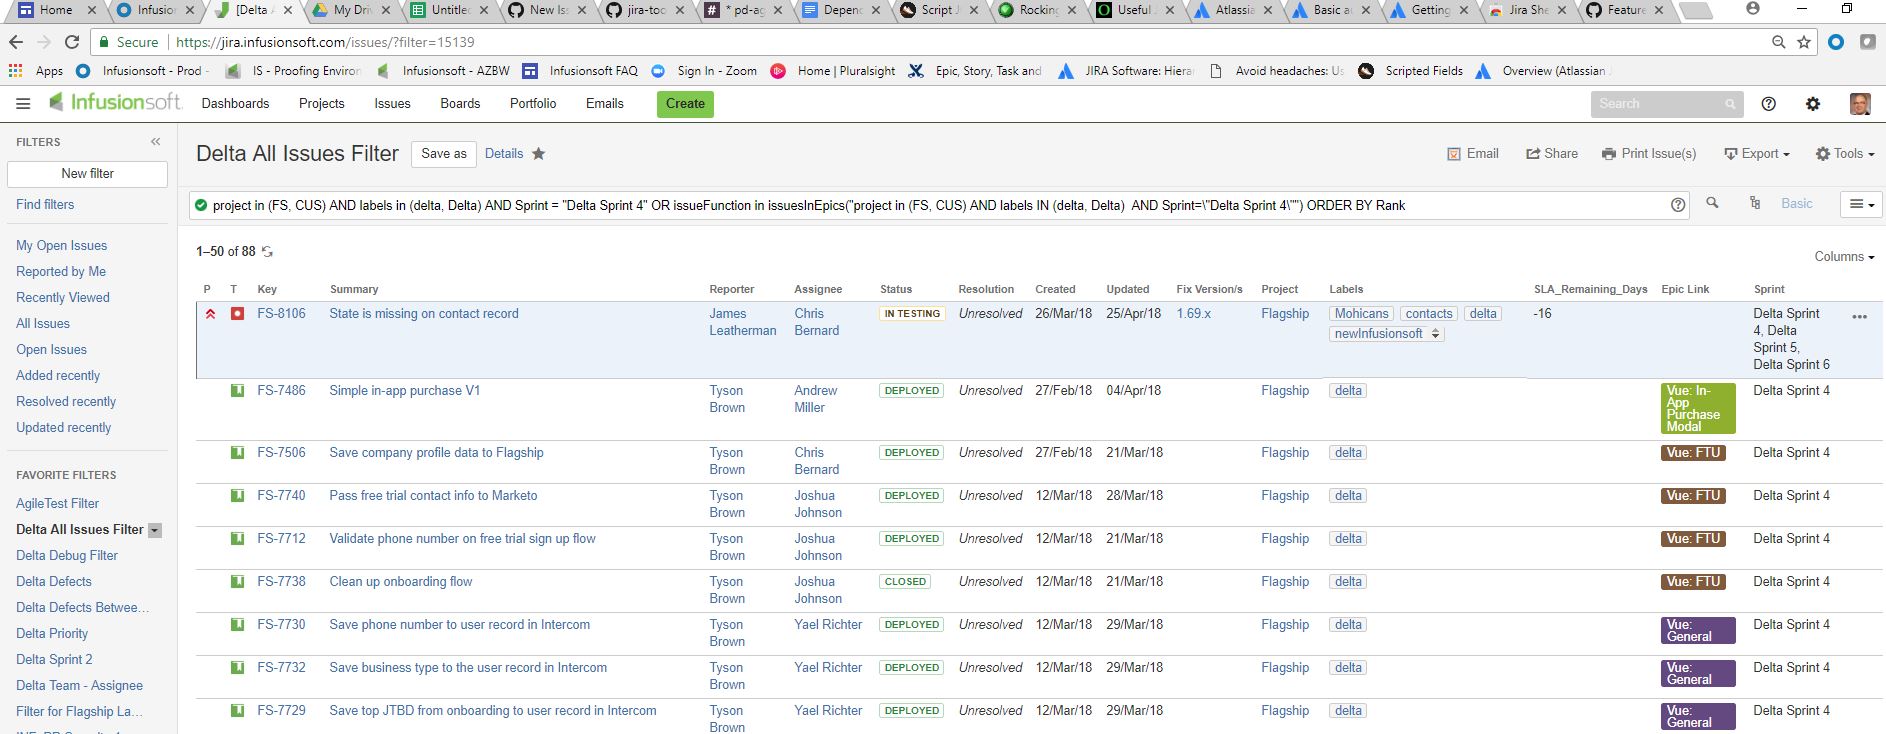
Task: Click the green Create button
Action: (685, 104)
